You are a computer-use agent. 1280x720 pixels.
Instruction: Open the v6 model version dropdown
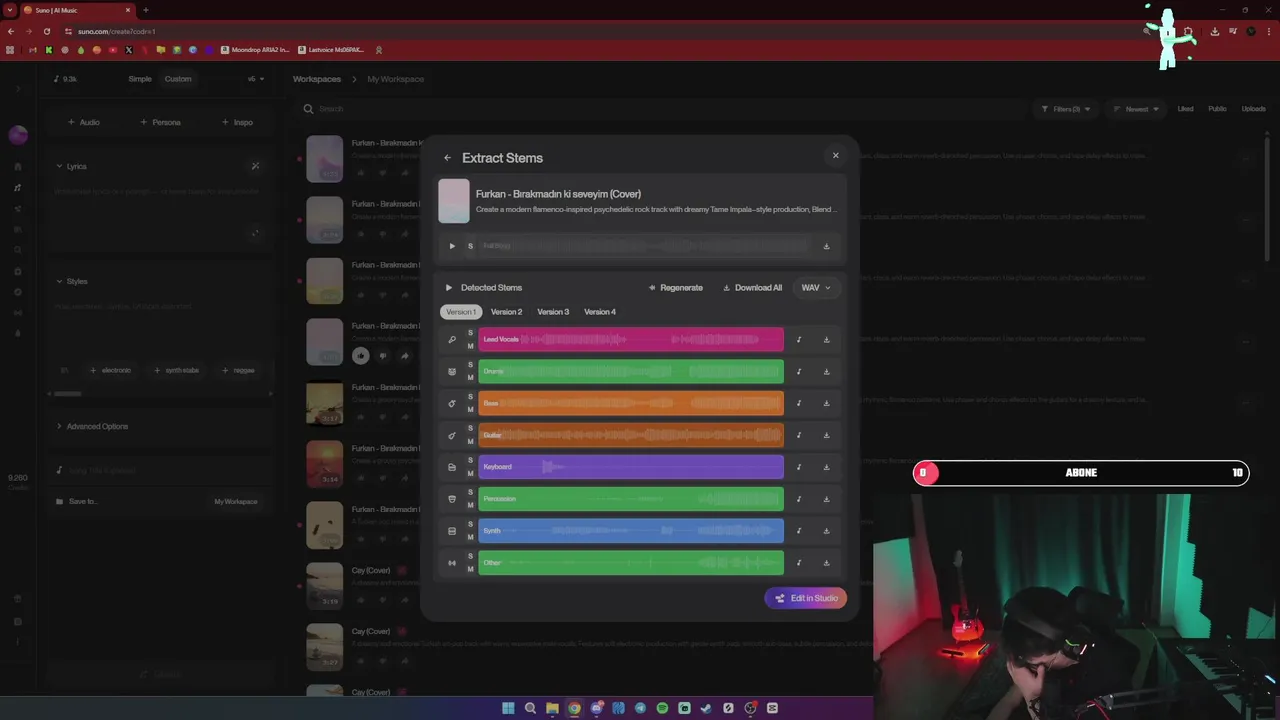(x=254, y=79)
